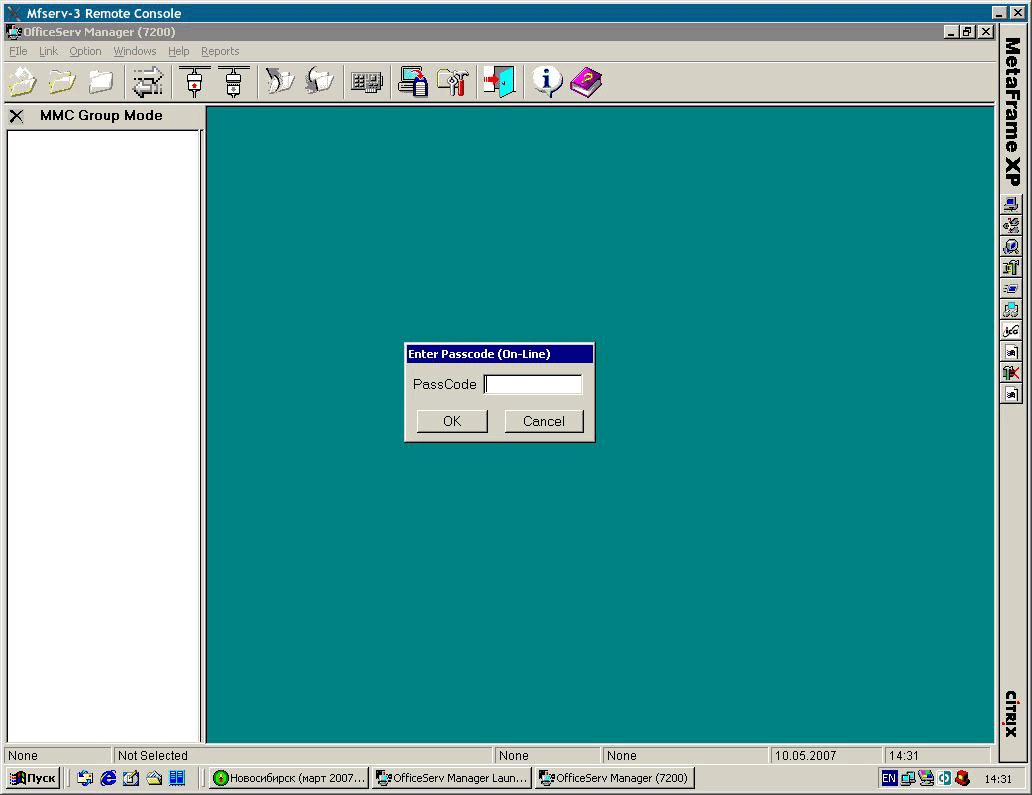Click the 10.05.2007 date in status bar
1032x795 pixels.
coord(805,756)
